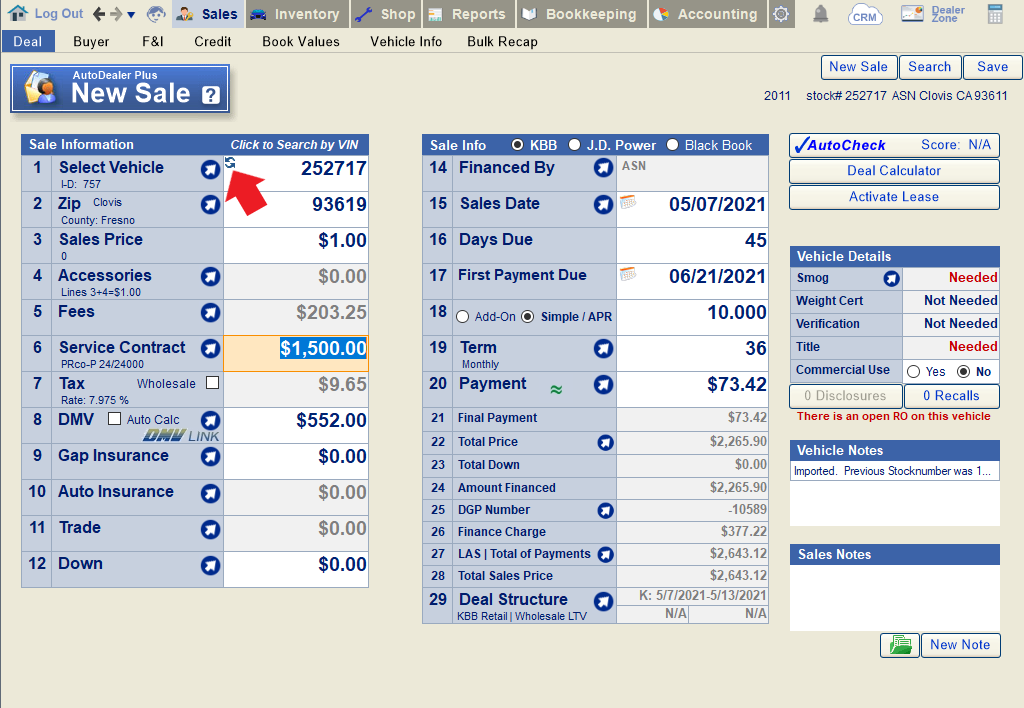Click the home icon beside Log Out
The width and height of the screenshot is (1024, 708).
(18, 13)
